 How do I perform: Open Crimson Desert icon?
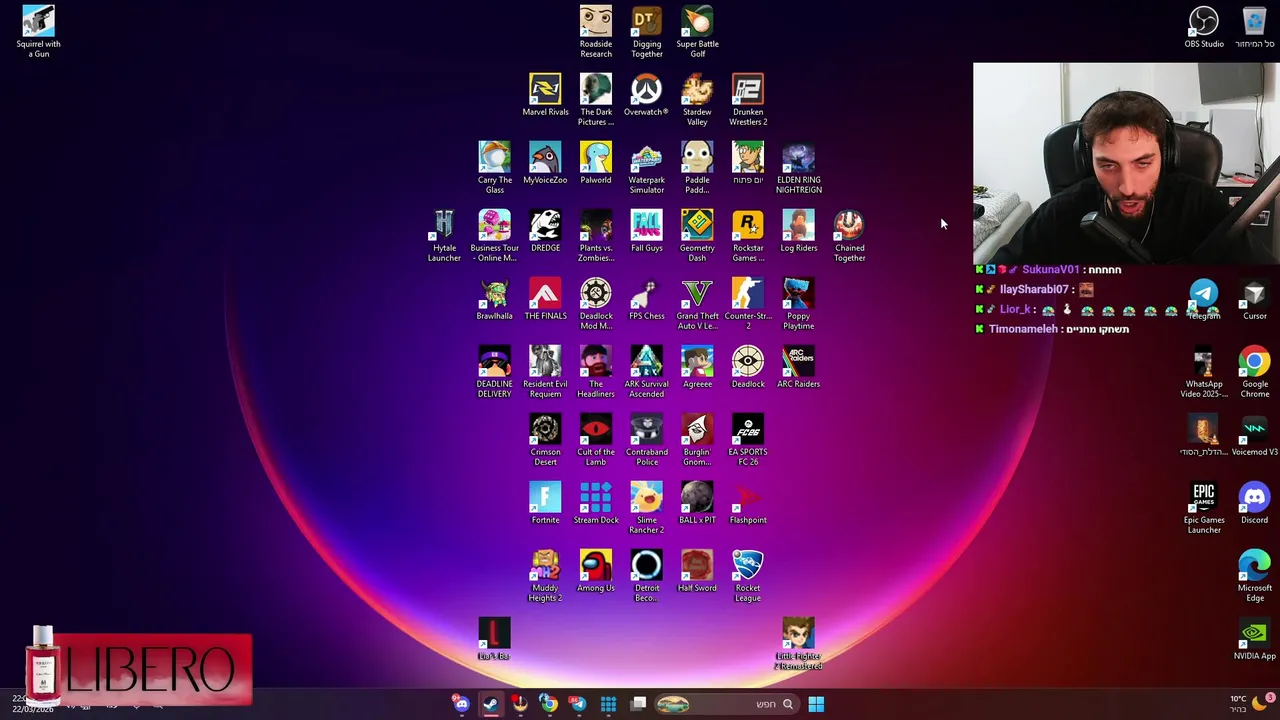(545, 439)
